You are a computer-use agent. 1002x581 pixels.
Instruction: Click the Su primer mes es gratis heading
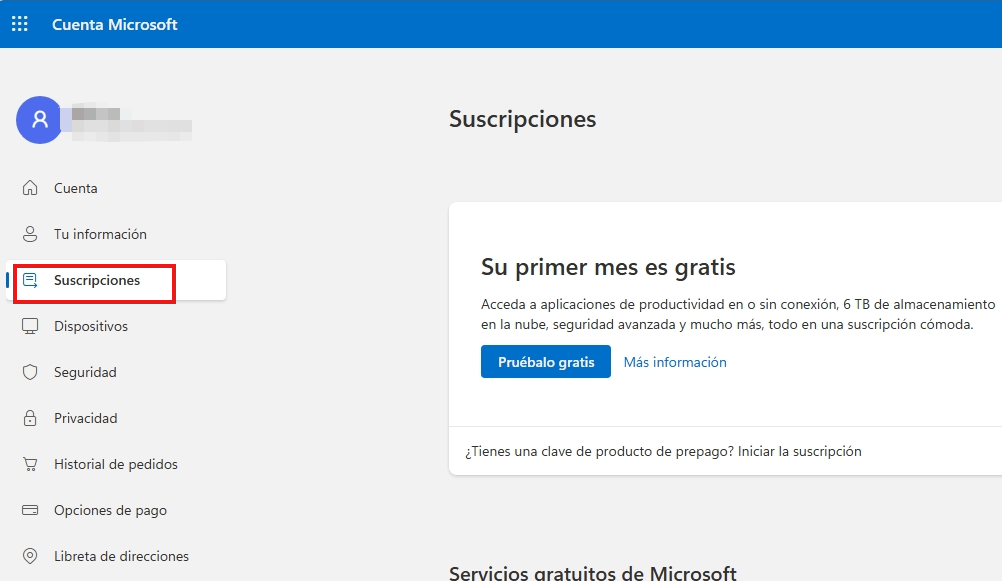[x=608, y=267]
